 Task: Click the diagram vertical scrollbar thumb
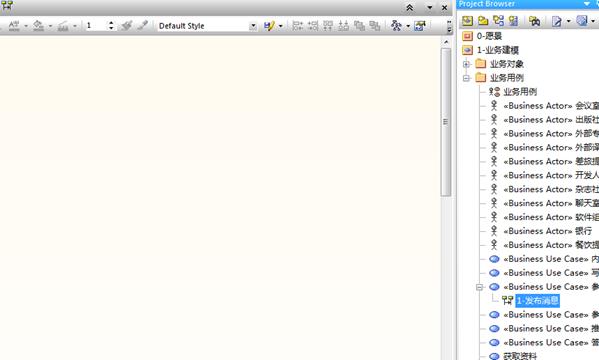446,122
